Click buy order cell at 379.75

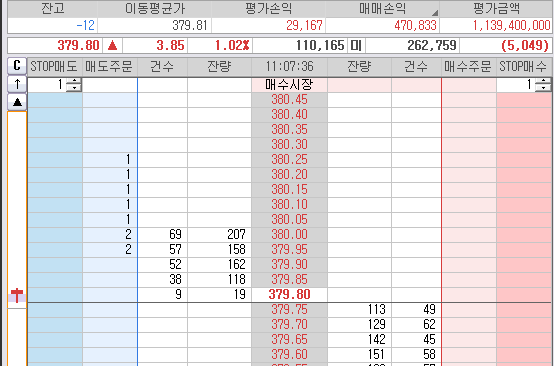pyautogui.click(x=469, y=310)
